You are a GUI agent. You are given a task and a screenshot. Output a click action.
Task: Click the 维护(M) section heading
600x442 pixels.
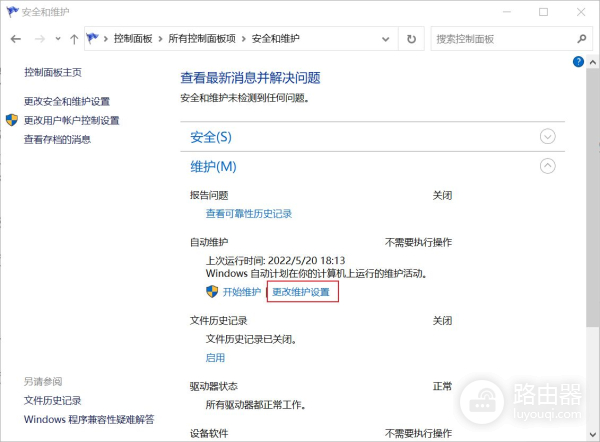pos(213,166)
